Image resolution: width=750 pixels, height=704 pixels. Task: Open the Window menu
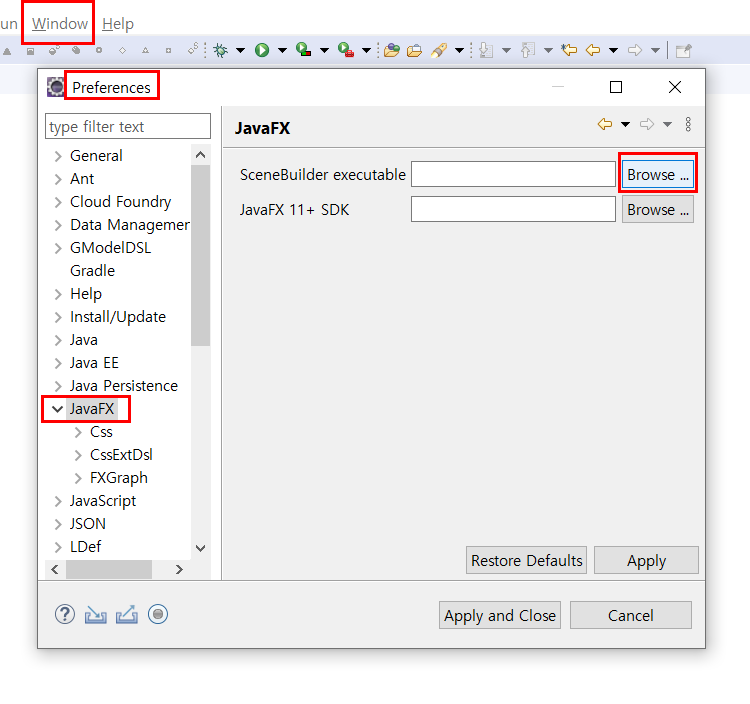click(x=60, y=23)
